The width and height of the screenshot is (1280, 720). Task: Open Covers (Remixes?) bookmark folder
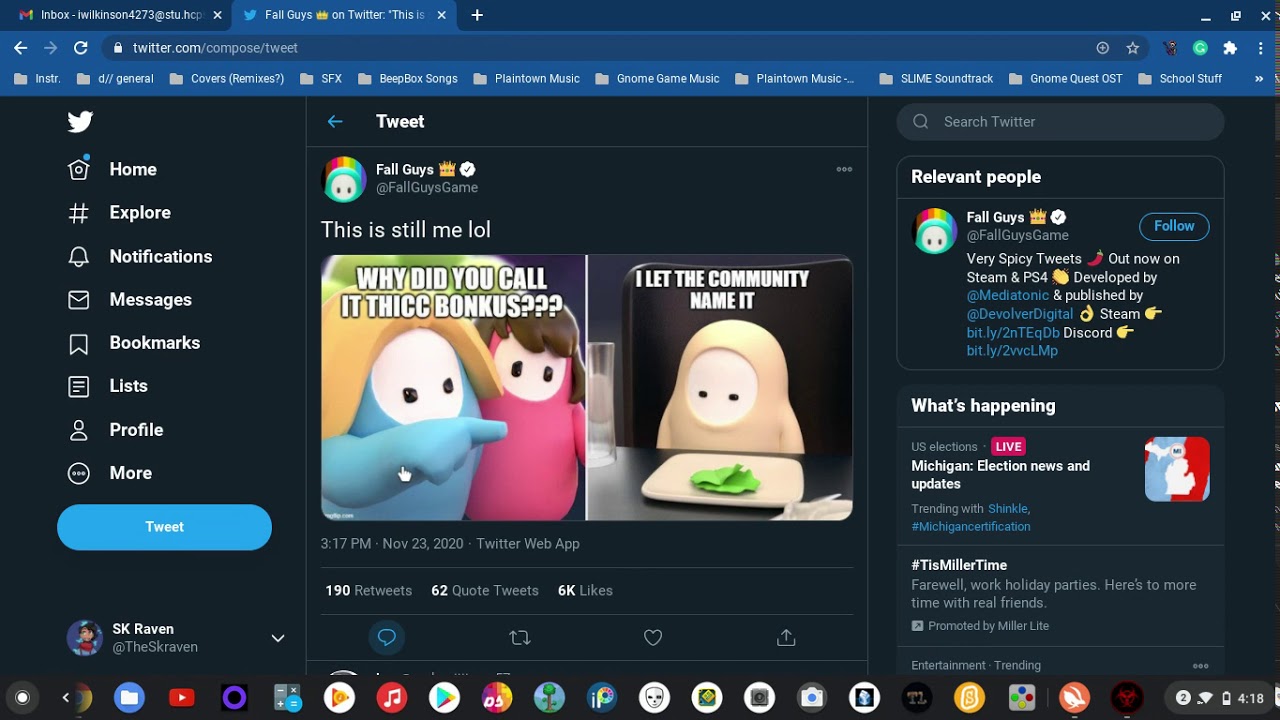(227, 79)
